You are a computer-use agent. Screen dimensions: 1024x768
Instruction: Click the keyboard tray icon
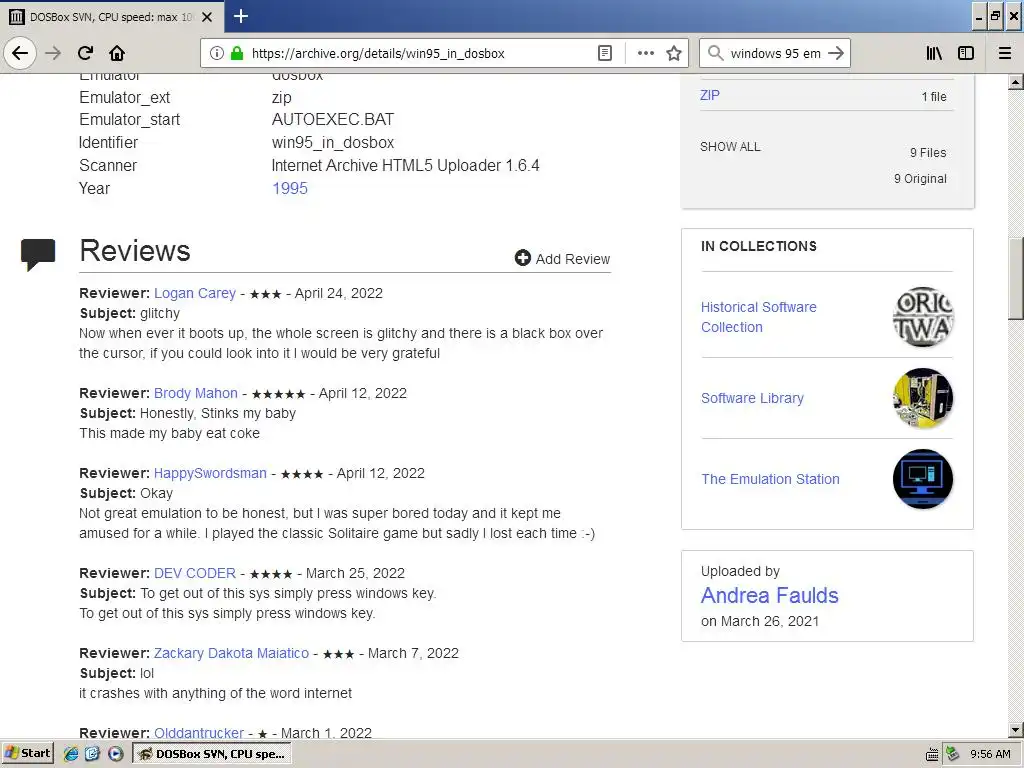[x=933, y=754]
